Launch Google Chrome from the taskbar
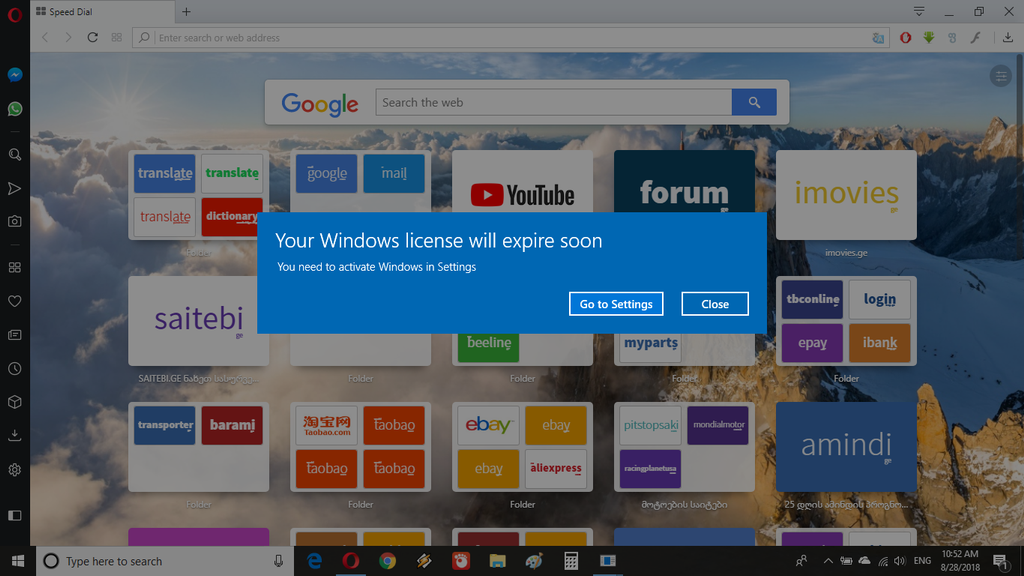 (387, 561)
